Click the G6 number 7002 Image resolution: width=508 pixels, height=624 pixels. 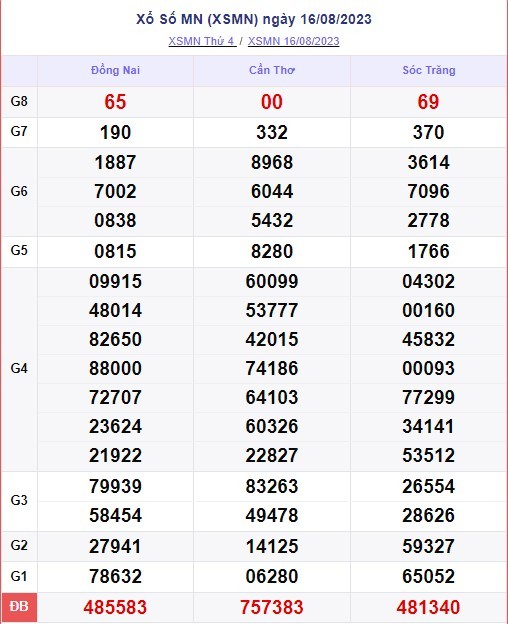(x=115, y=191)
